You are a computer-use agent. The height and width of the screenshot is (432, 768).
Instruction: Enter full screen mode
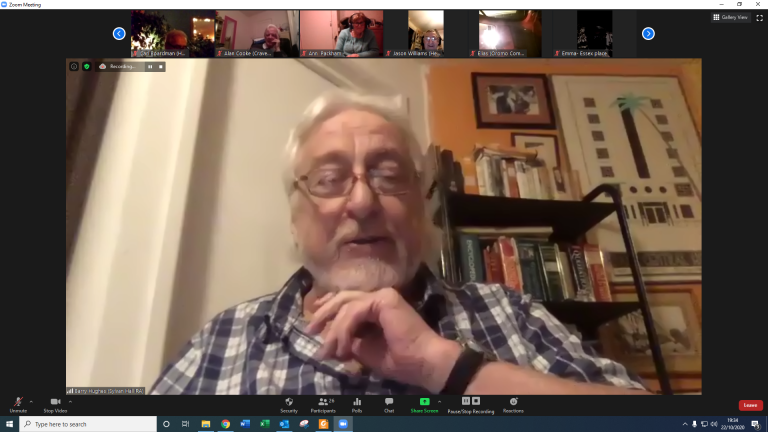click(x=760, y=18)
